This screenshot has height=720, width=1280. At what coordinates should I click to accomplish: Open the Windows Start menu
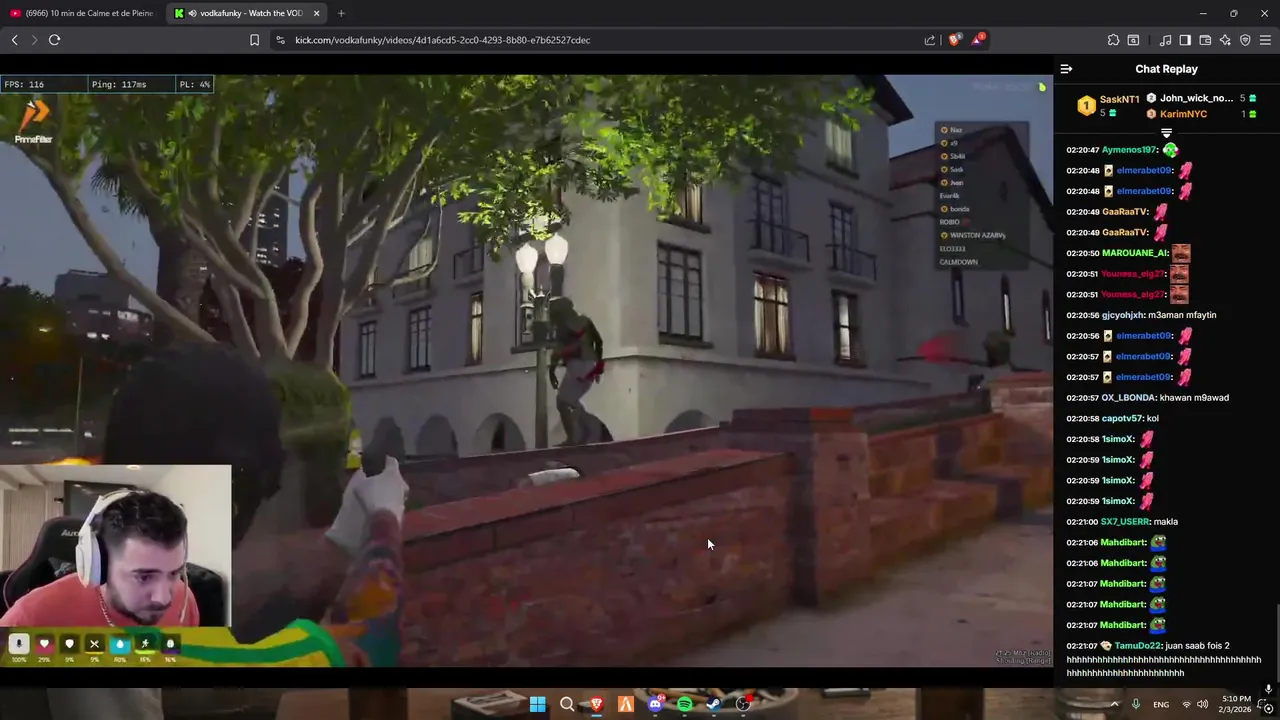tap(537, 704)
